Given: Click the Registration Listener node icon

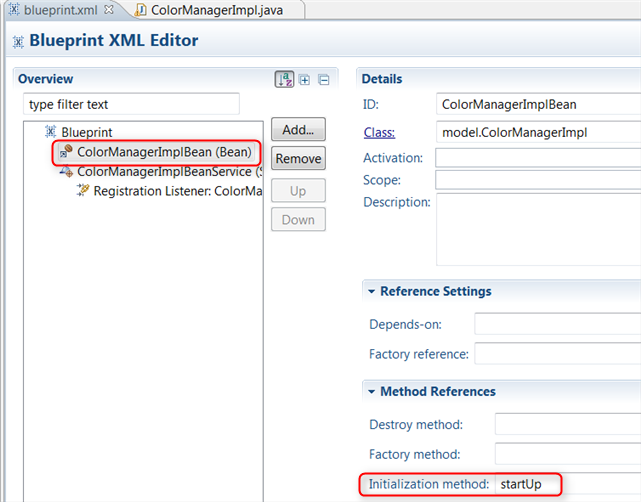Looking at the screenshot, I should point(83,191).
